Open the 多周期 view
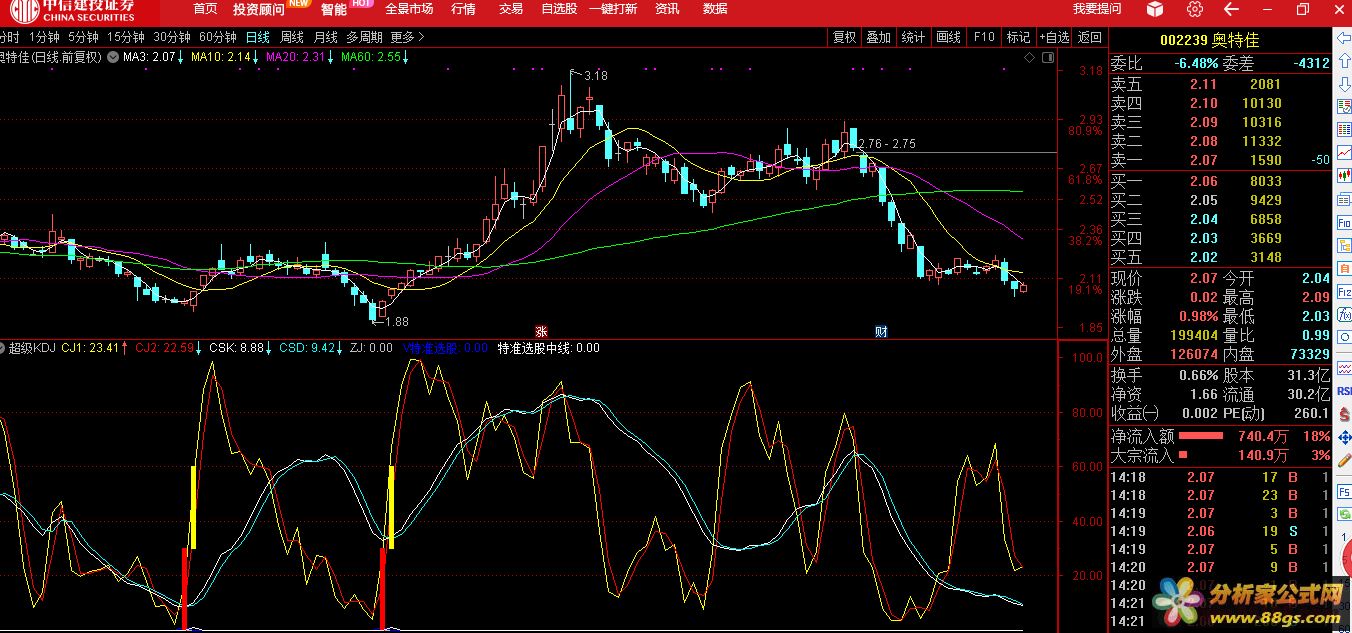 pyautogui.click(x=364, y=37)
